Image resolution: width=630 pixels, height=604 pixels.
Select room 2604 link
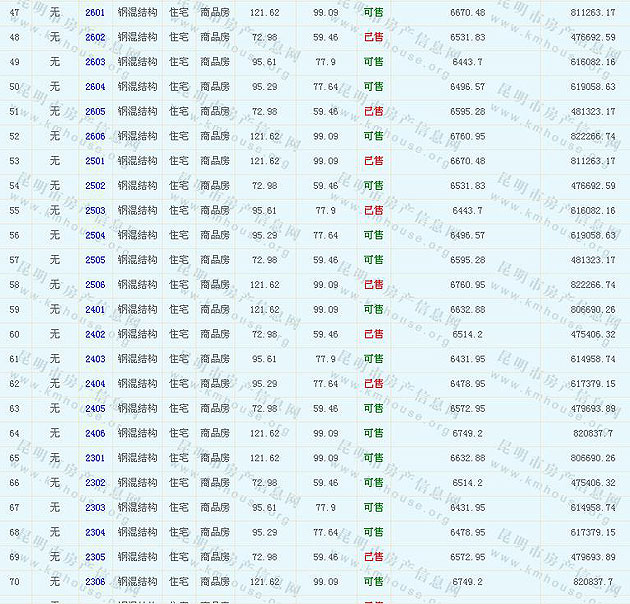click(x=95, y=87)
